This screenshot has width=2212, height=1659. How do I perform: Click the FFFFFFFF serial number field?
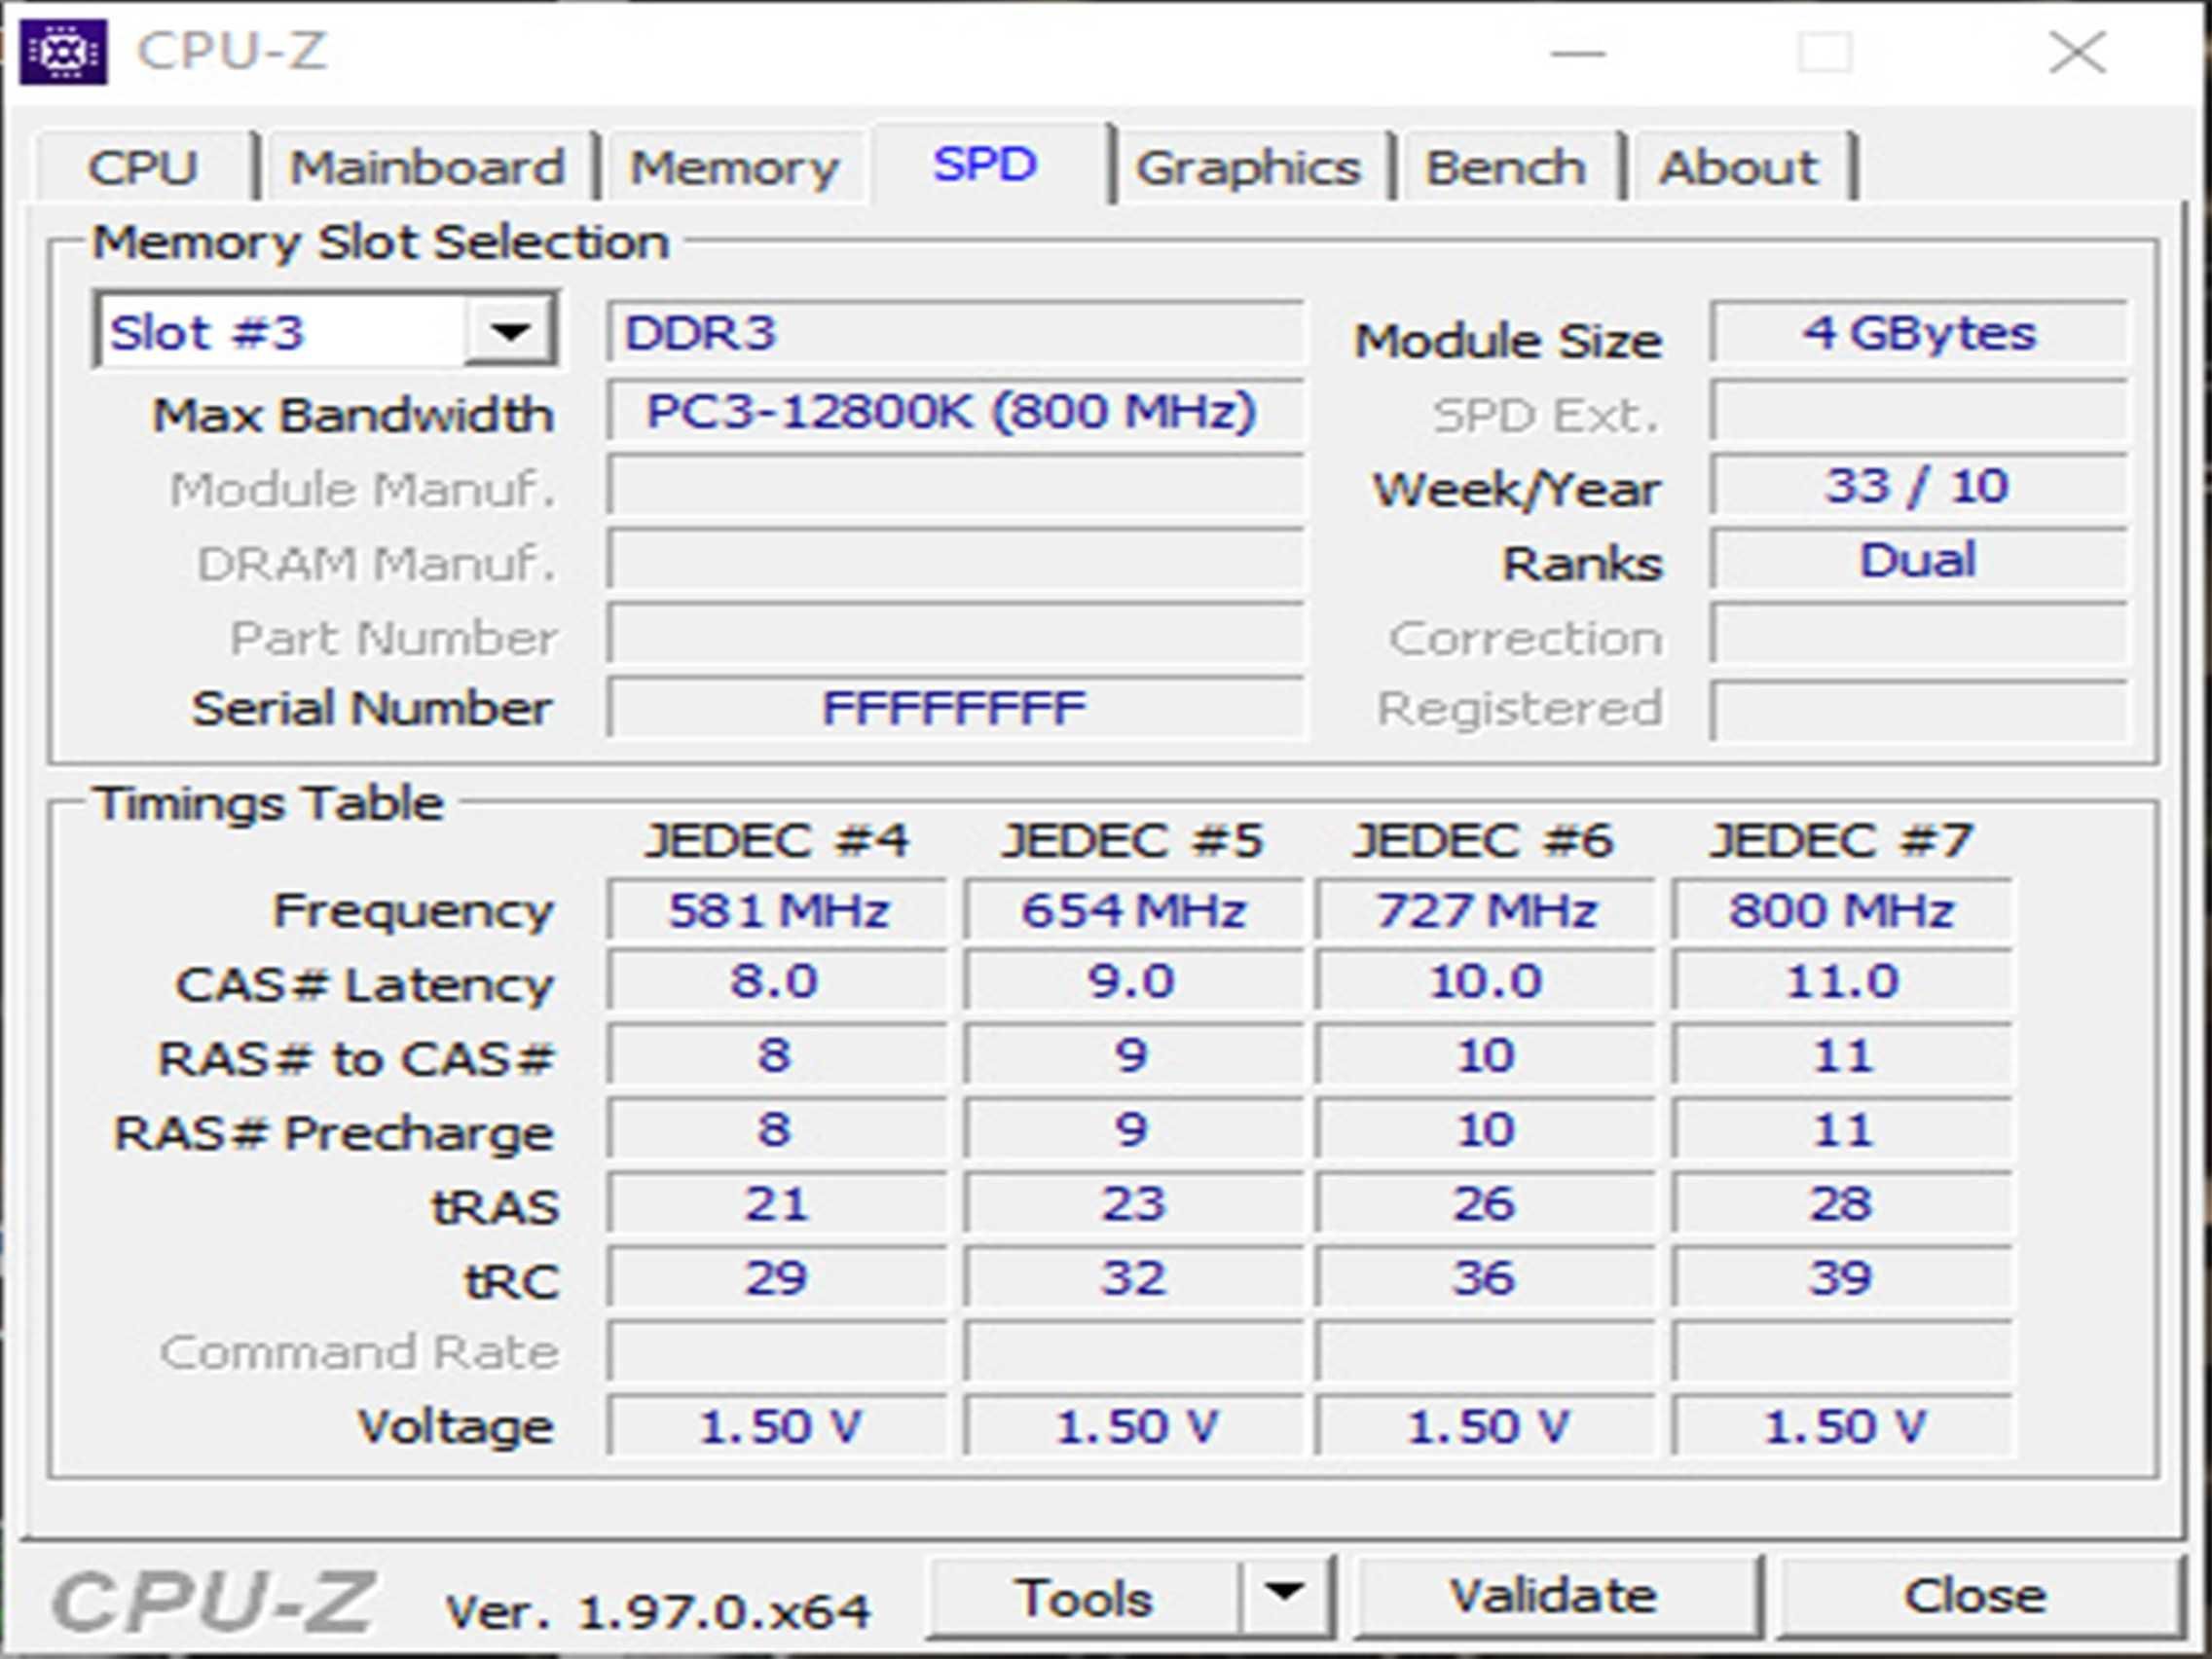click(955, 708)
